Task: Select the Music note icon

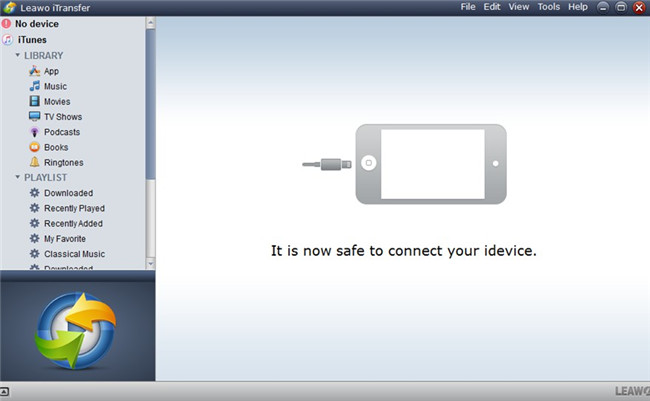Action: (34, 86)
